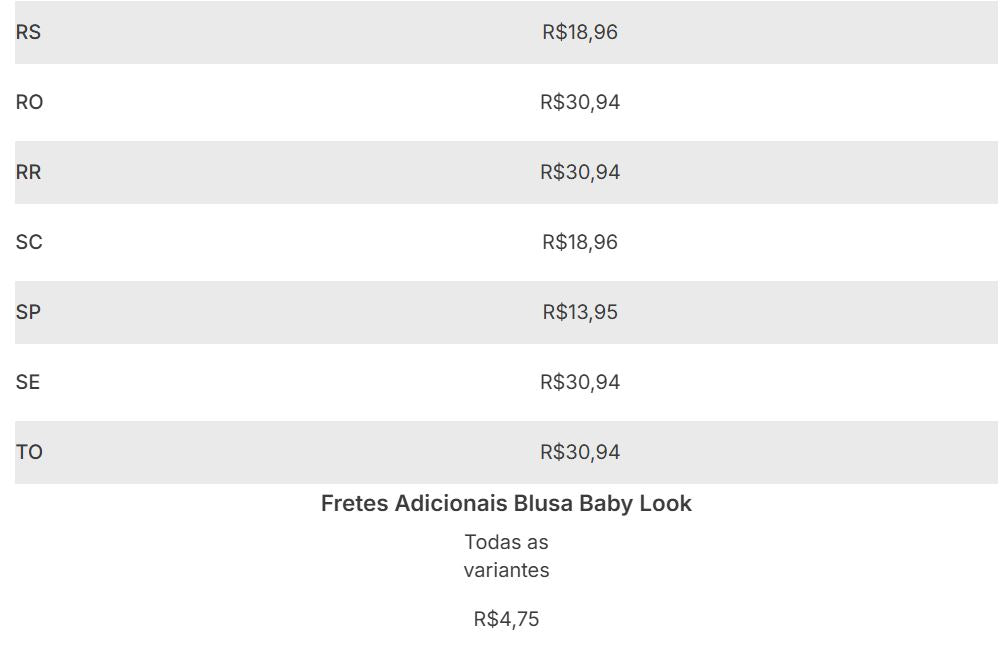Click the SC state label

pyautogui.click(x=29, y=242)
